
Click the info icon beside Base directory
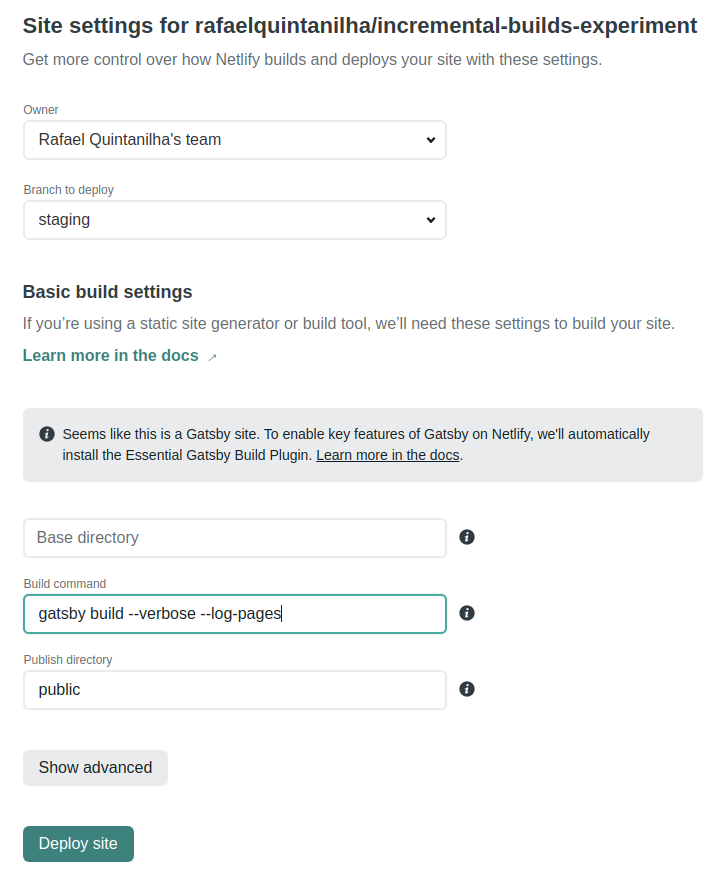(467, 537)
